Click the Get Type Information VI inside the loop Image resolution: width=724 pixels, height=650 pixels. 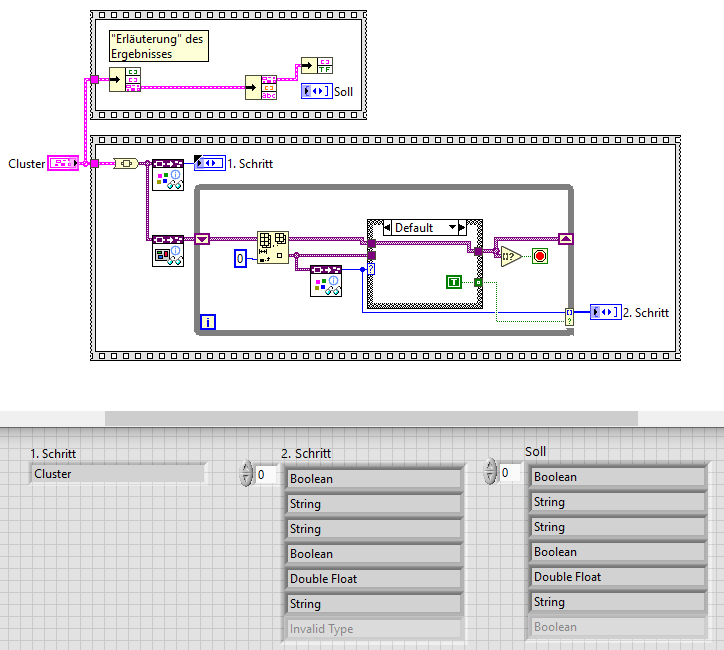pyautogui.click(x=326, y=281)
